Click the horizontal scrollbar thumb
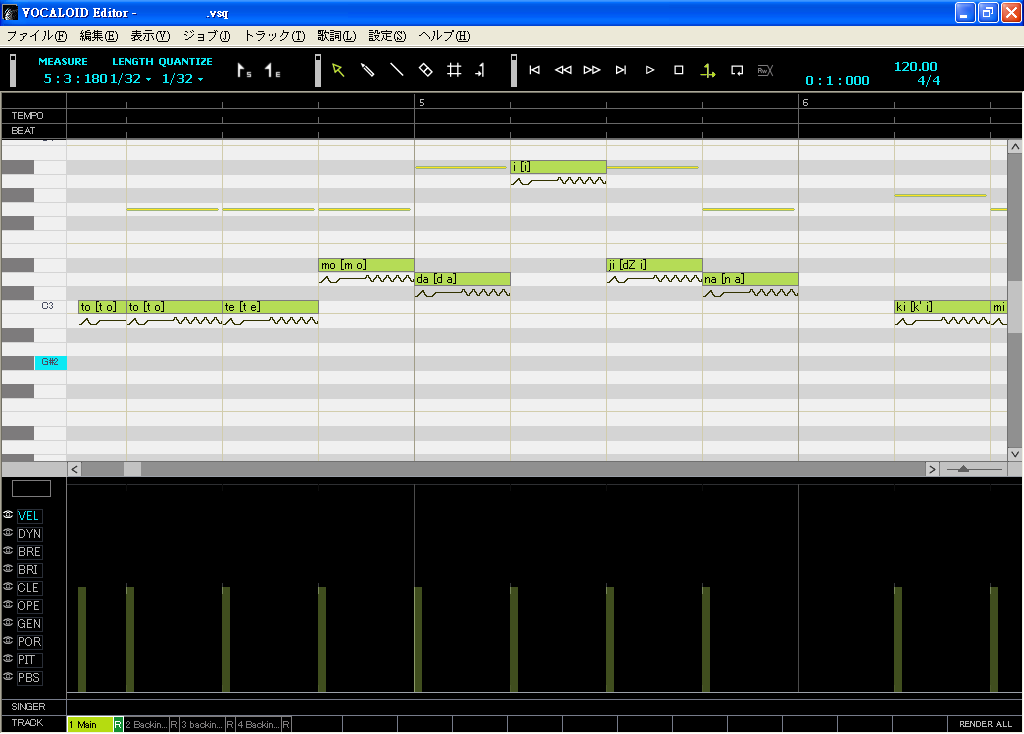This screenshot has width=1024, height=734. [x=132, y=469]
